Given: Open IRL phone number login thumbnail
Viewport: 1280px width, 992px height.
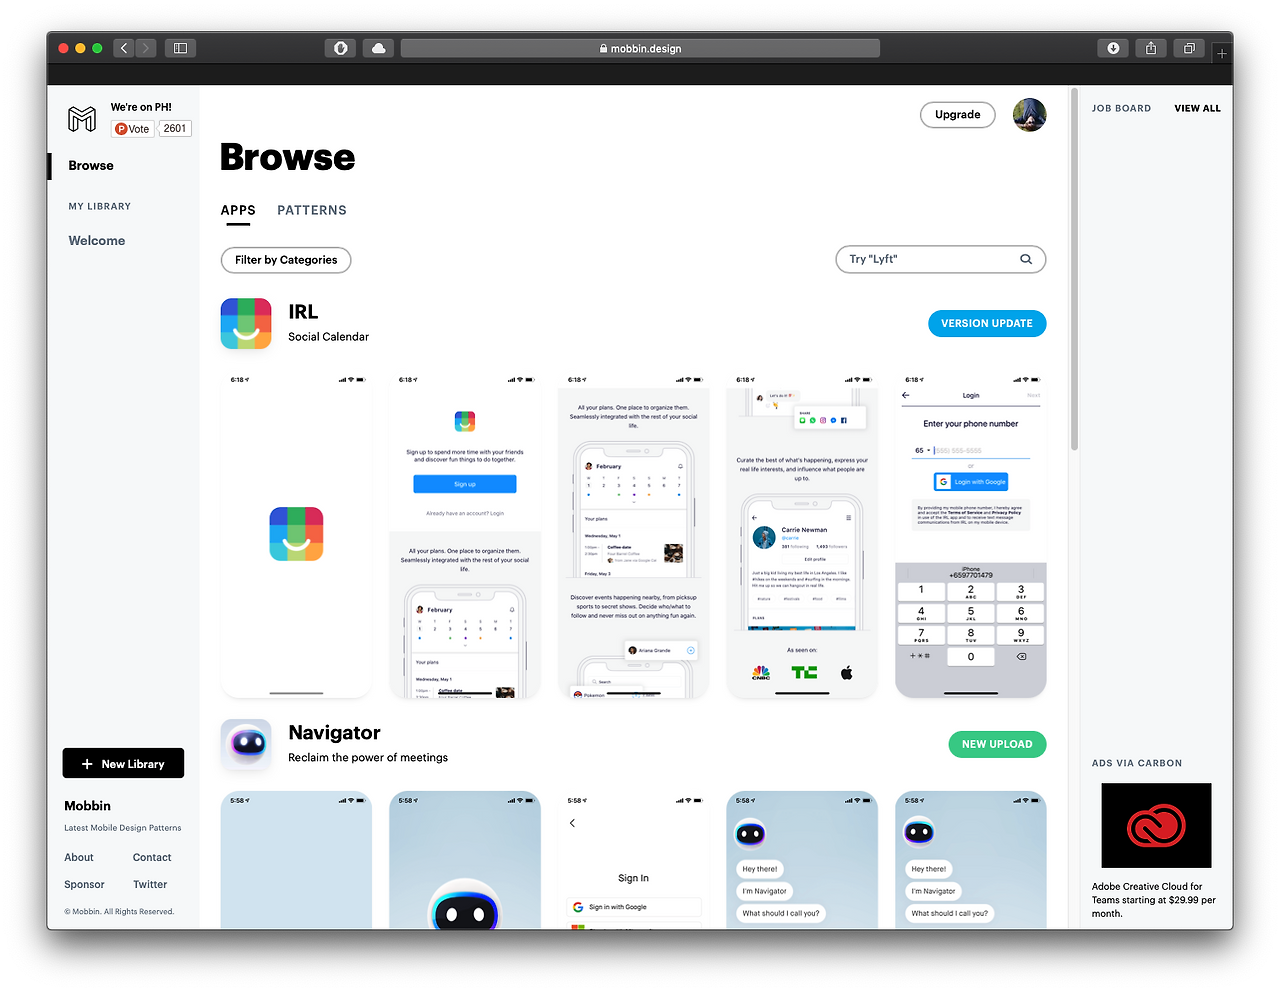Looking at the screenshot, I should coord(971,535).
